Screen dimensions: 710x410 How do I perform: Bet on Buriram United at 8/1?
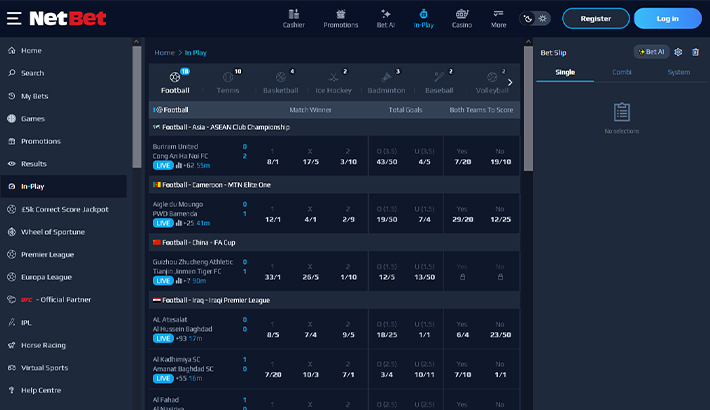tap(273, 156)
